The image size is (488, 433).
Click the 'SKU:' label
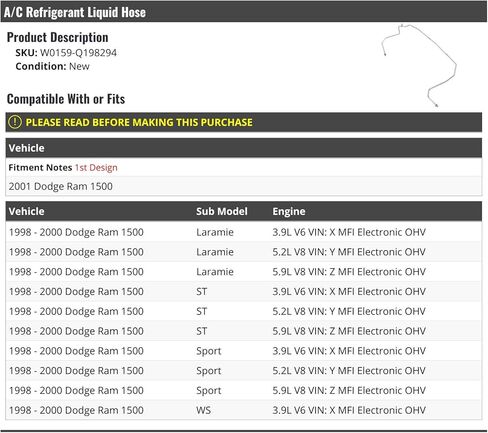click(26, 53)
